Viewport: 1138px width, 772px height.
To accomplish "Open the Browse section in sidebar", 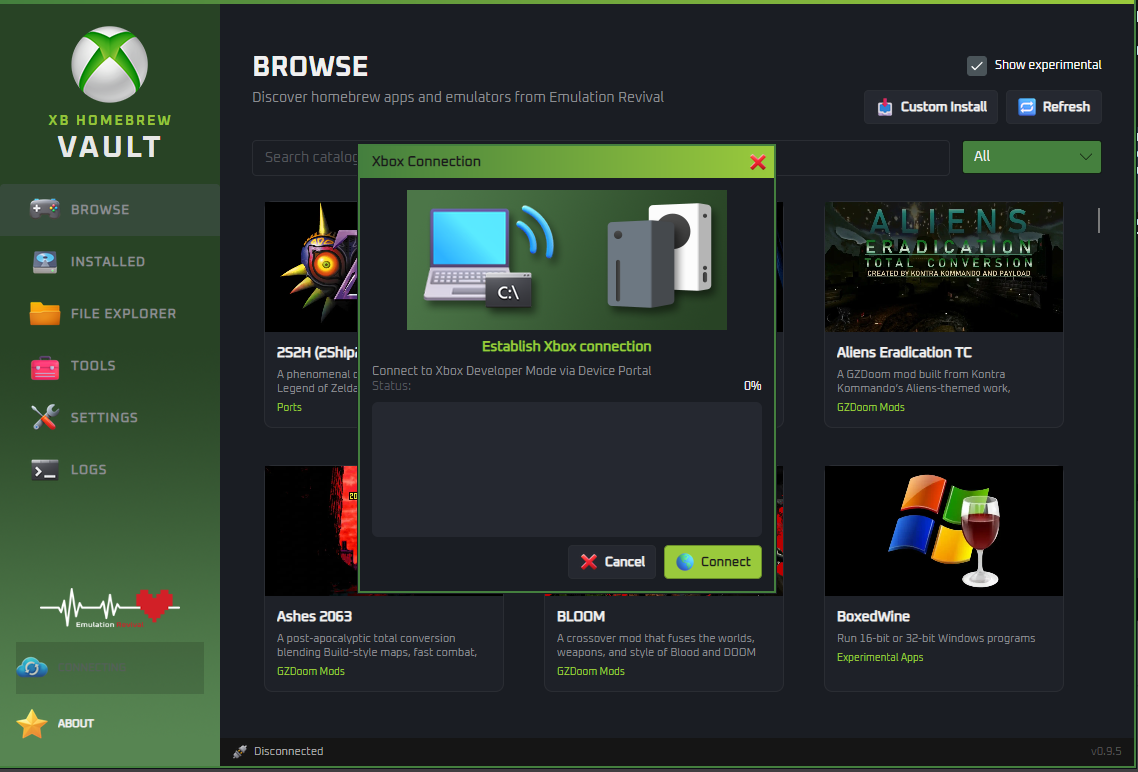I will 110,210.
